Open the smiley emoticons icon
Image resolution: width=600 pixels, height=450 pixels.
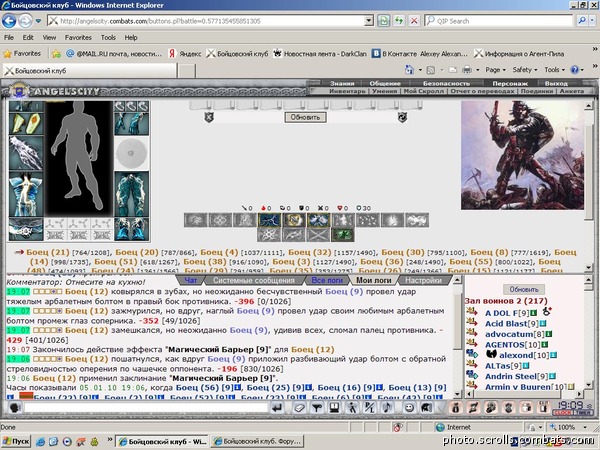(409, 408)
